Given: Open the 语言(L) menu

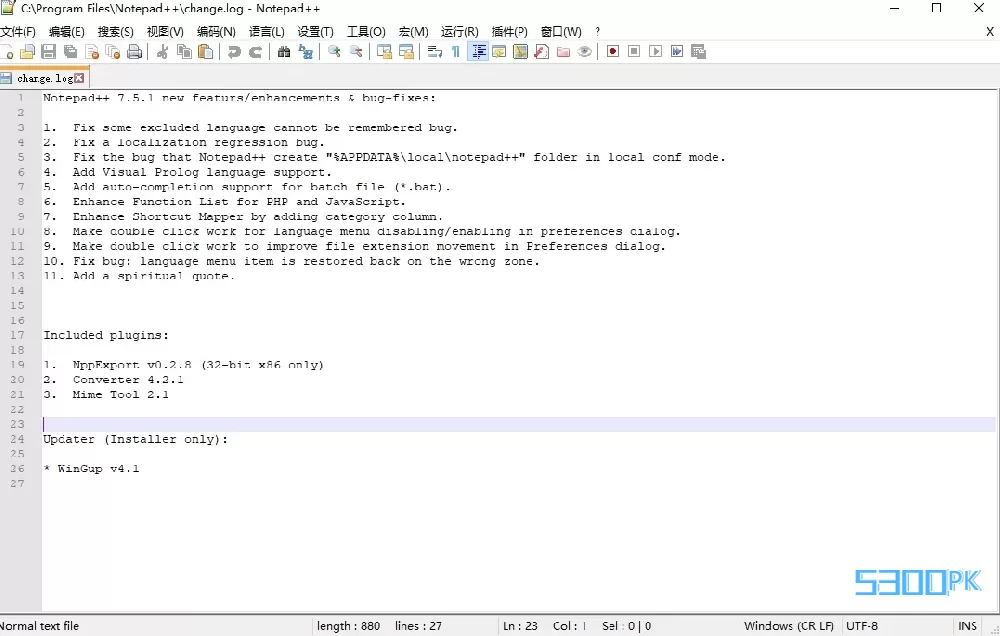Looking at the screenshot, I should [267, 31].
